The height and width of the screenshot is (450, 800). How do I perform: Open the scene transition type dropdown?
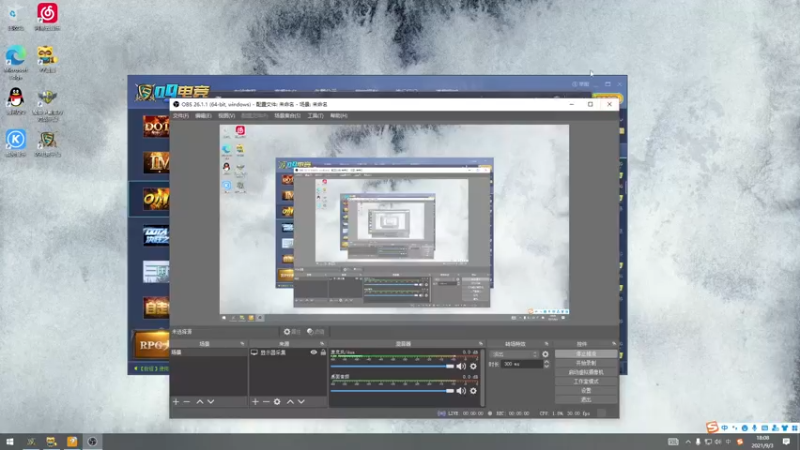point(514,354)
